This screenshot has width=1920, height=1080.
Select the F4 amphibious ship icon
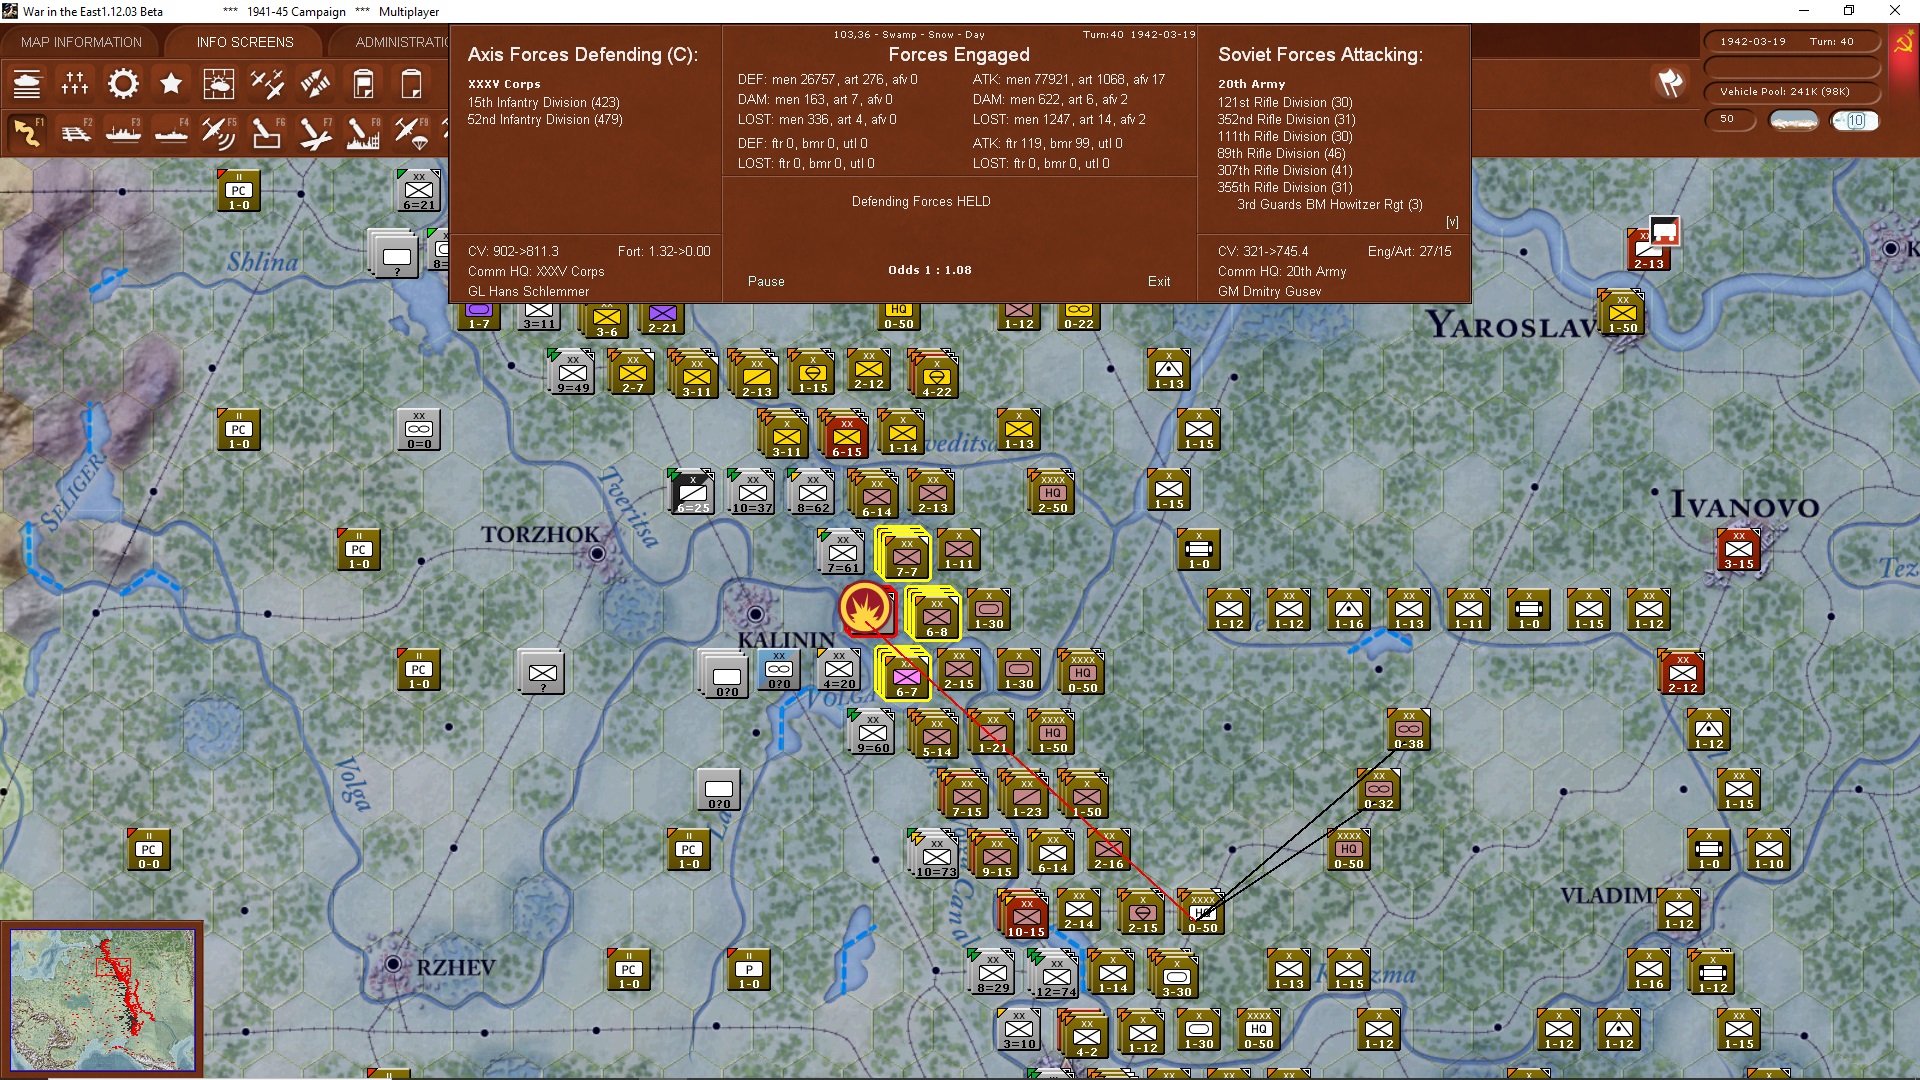pos(171,132)
